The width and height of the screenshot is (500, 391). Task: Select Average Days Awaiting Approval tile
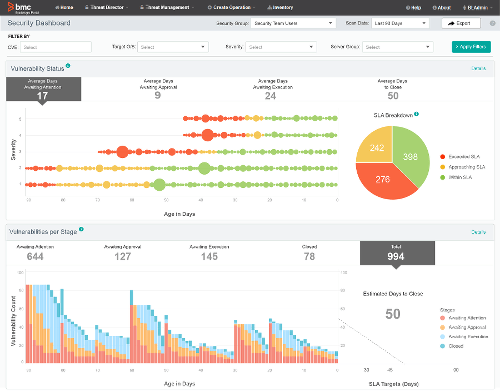pyautogui.click(x=158, y=89)
